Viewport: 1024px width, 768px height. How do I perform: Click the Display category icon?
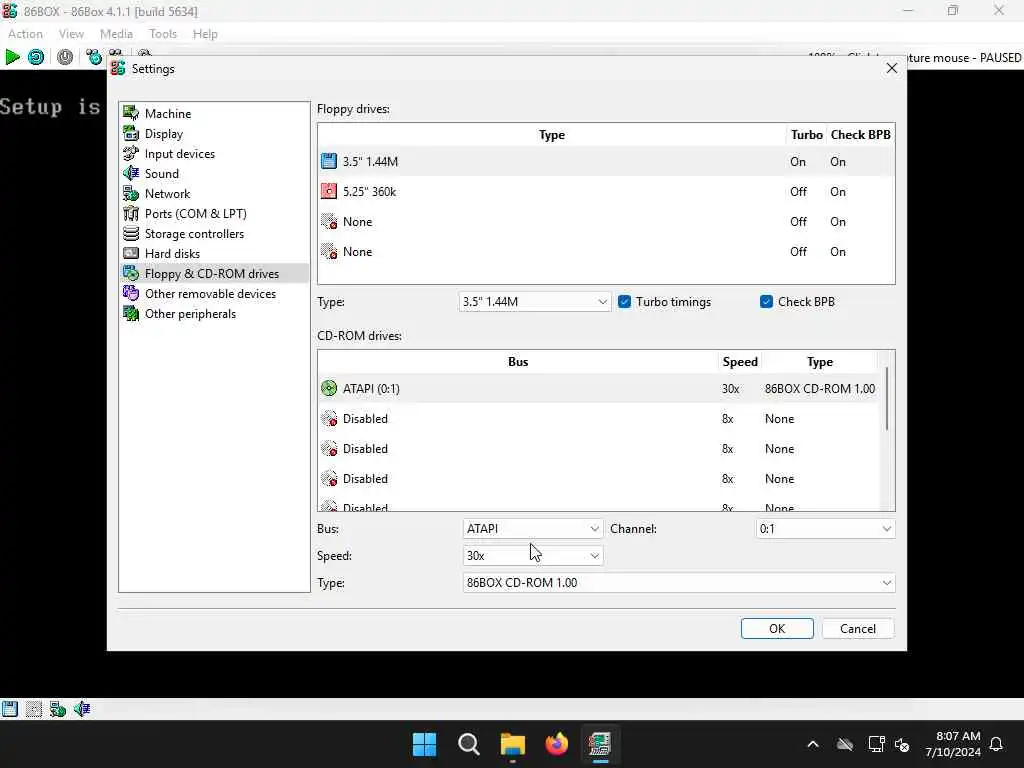pyautogui.click(x=131, y=133)
